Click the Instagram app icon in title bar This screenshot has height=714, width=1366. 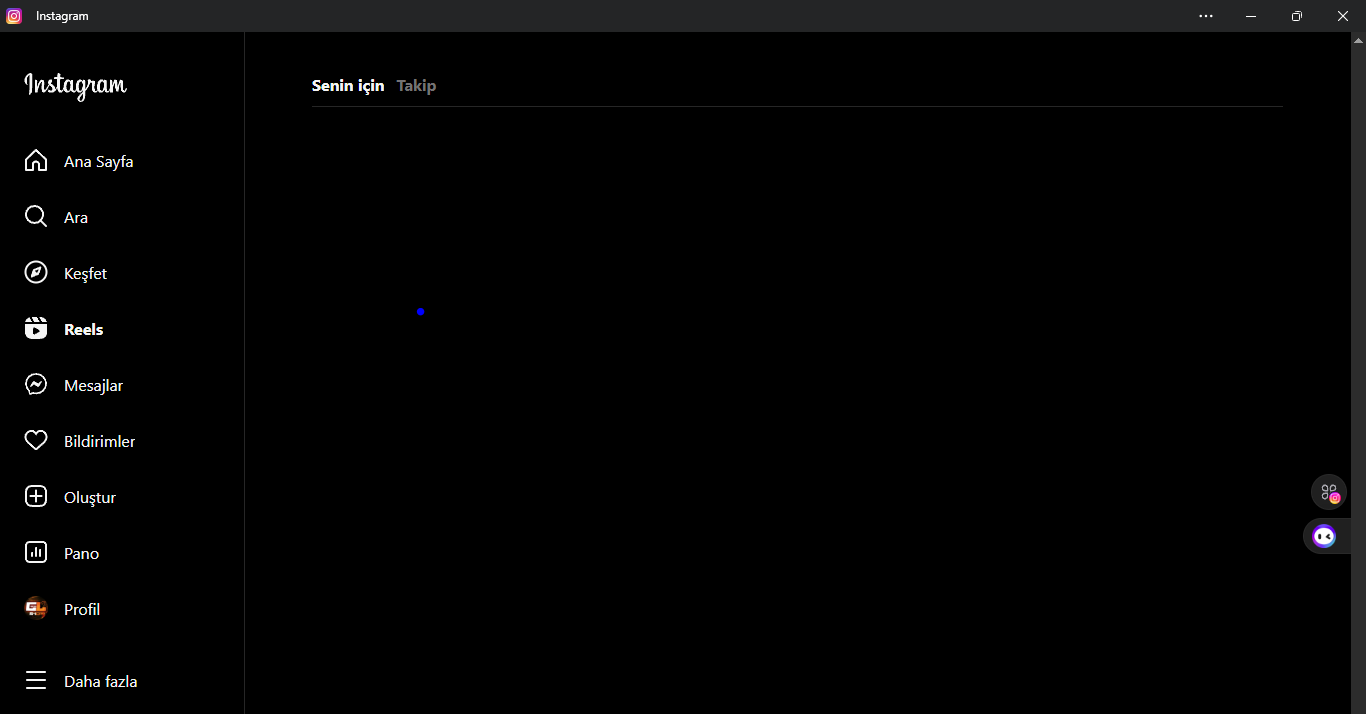14,16
